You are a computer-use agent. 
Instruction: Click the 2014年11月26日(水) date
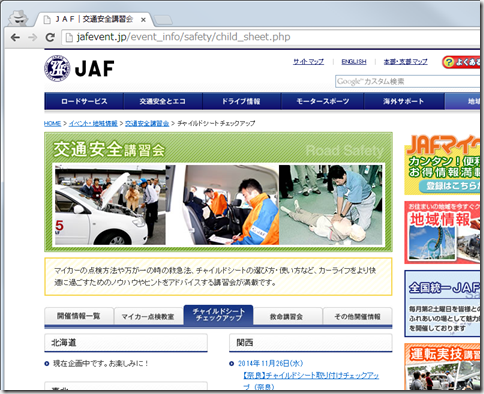(270, 363)
